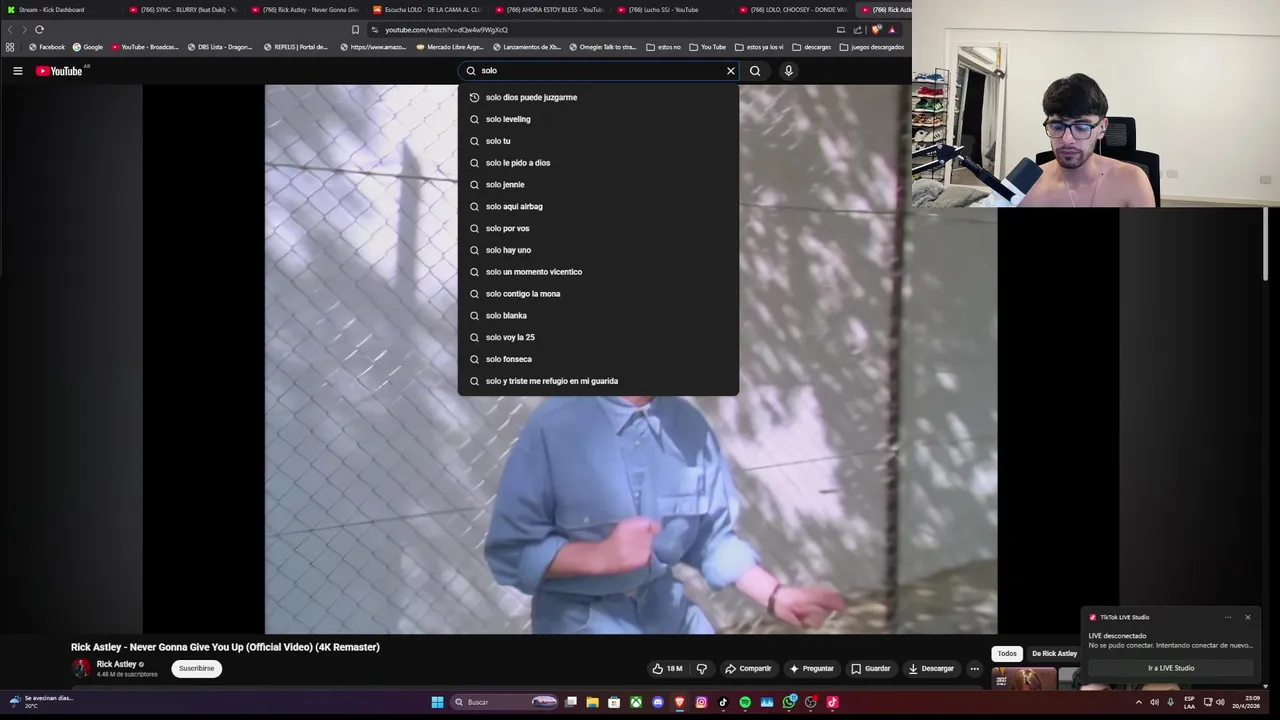Bookmark this page with the bookmark icon
1280x720 pixels.
click(x=355, y=30)
